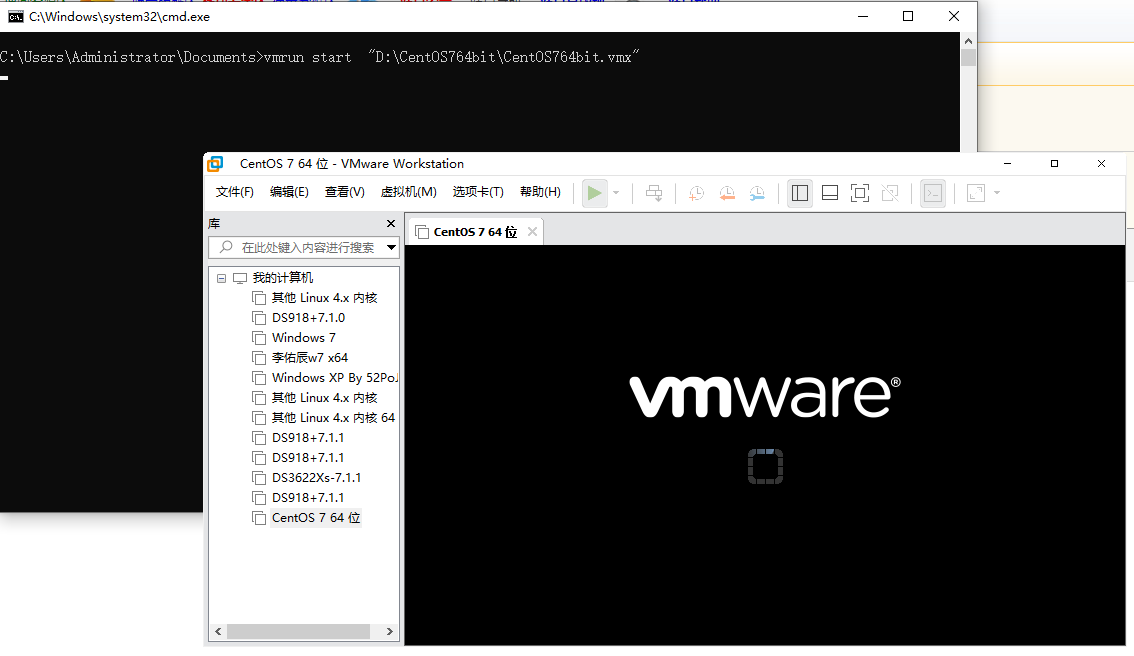The image size is (1134, 656).
Task: Select DS918+7.1.0 virtual machine
Action: pos(309,318)
